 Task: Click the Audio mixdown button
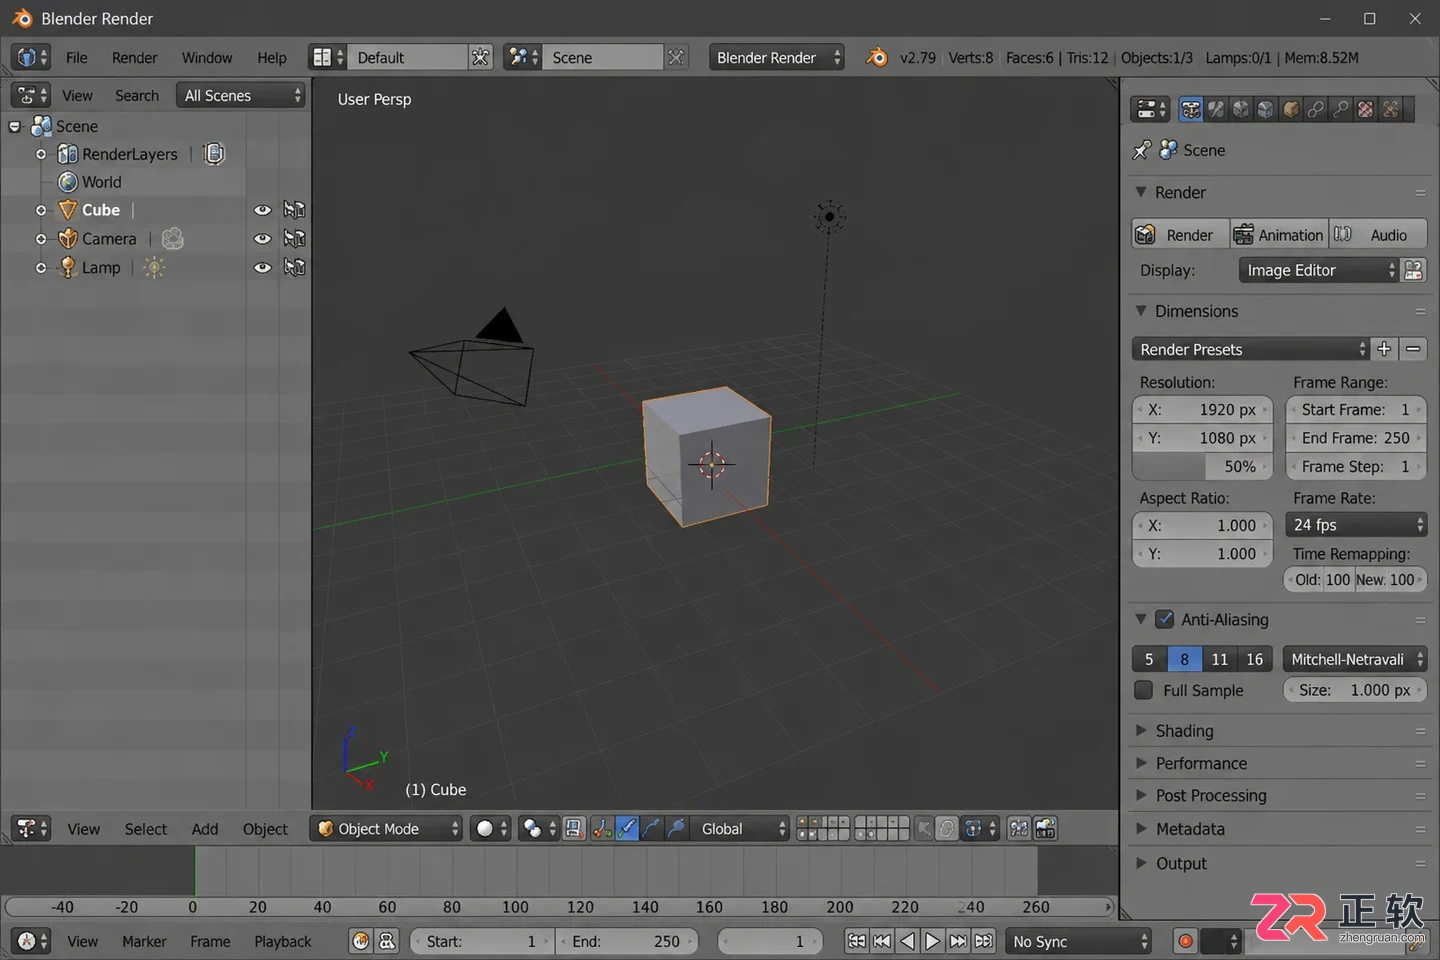1378,235
